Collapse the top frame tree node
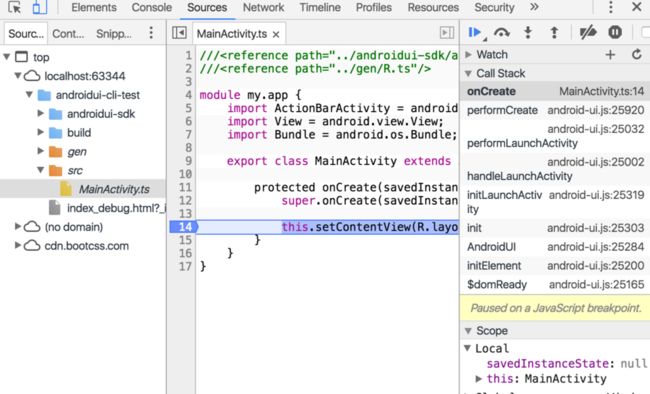 click(x=6, y=56)
